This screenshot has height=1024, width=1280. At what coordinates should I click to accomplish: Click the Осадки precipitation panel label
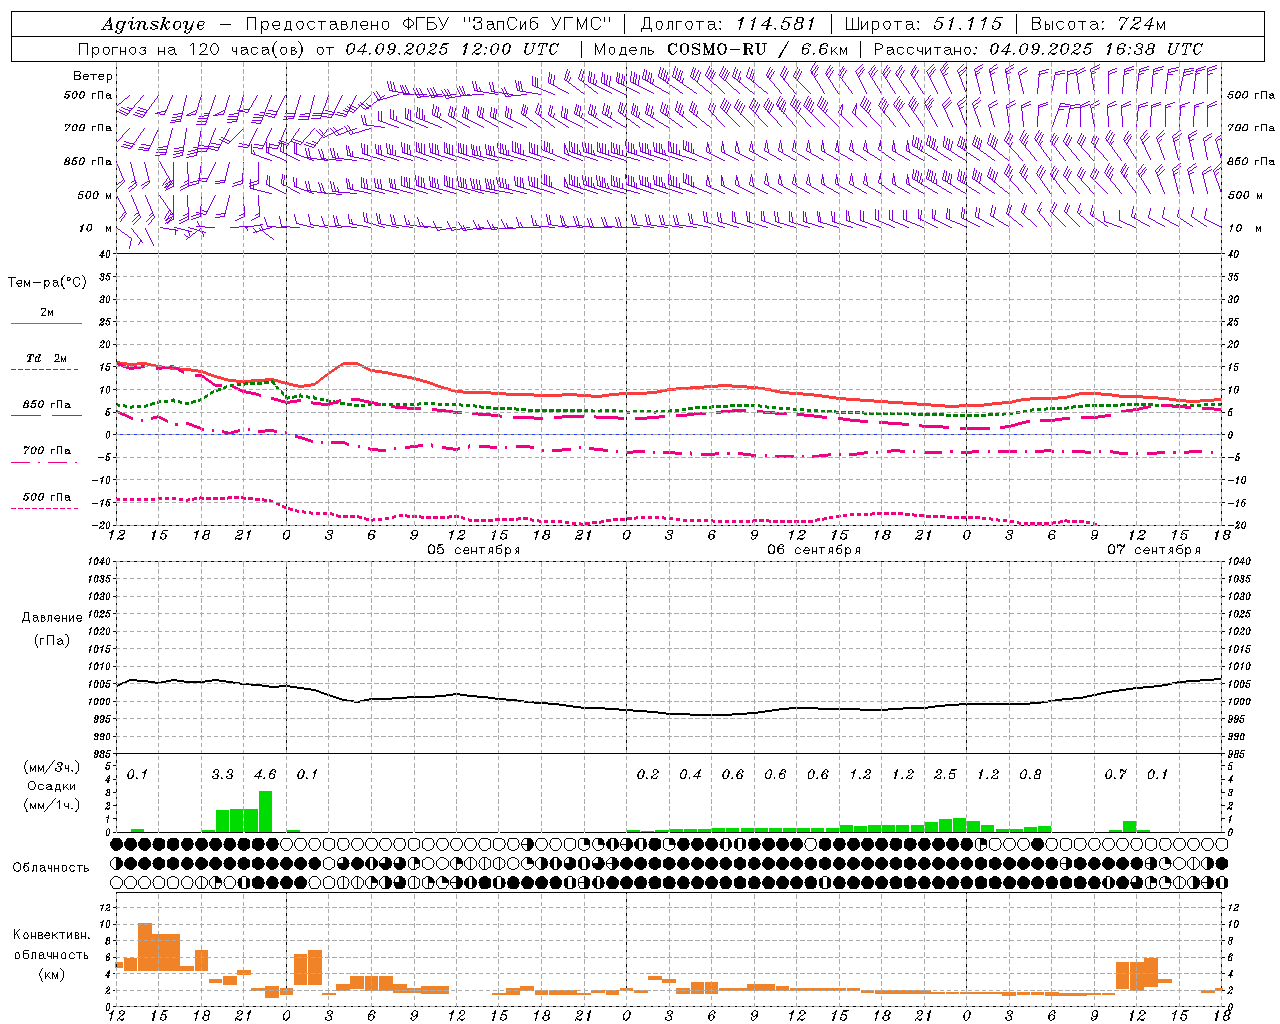(x=51, y=786)
